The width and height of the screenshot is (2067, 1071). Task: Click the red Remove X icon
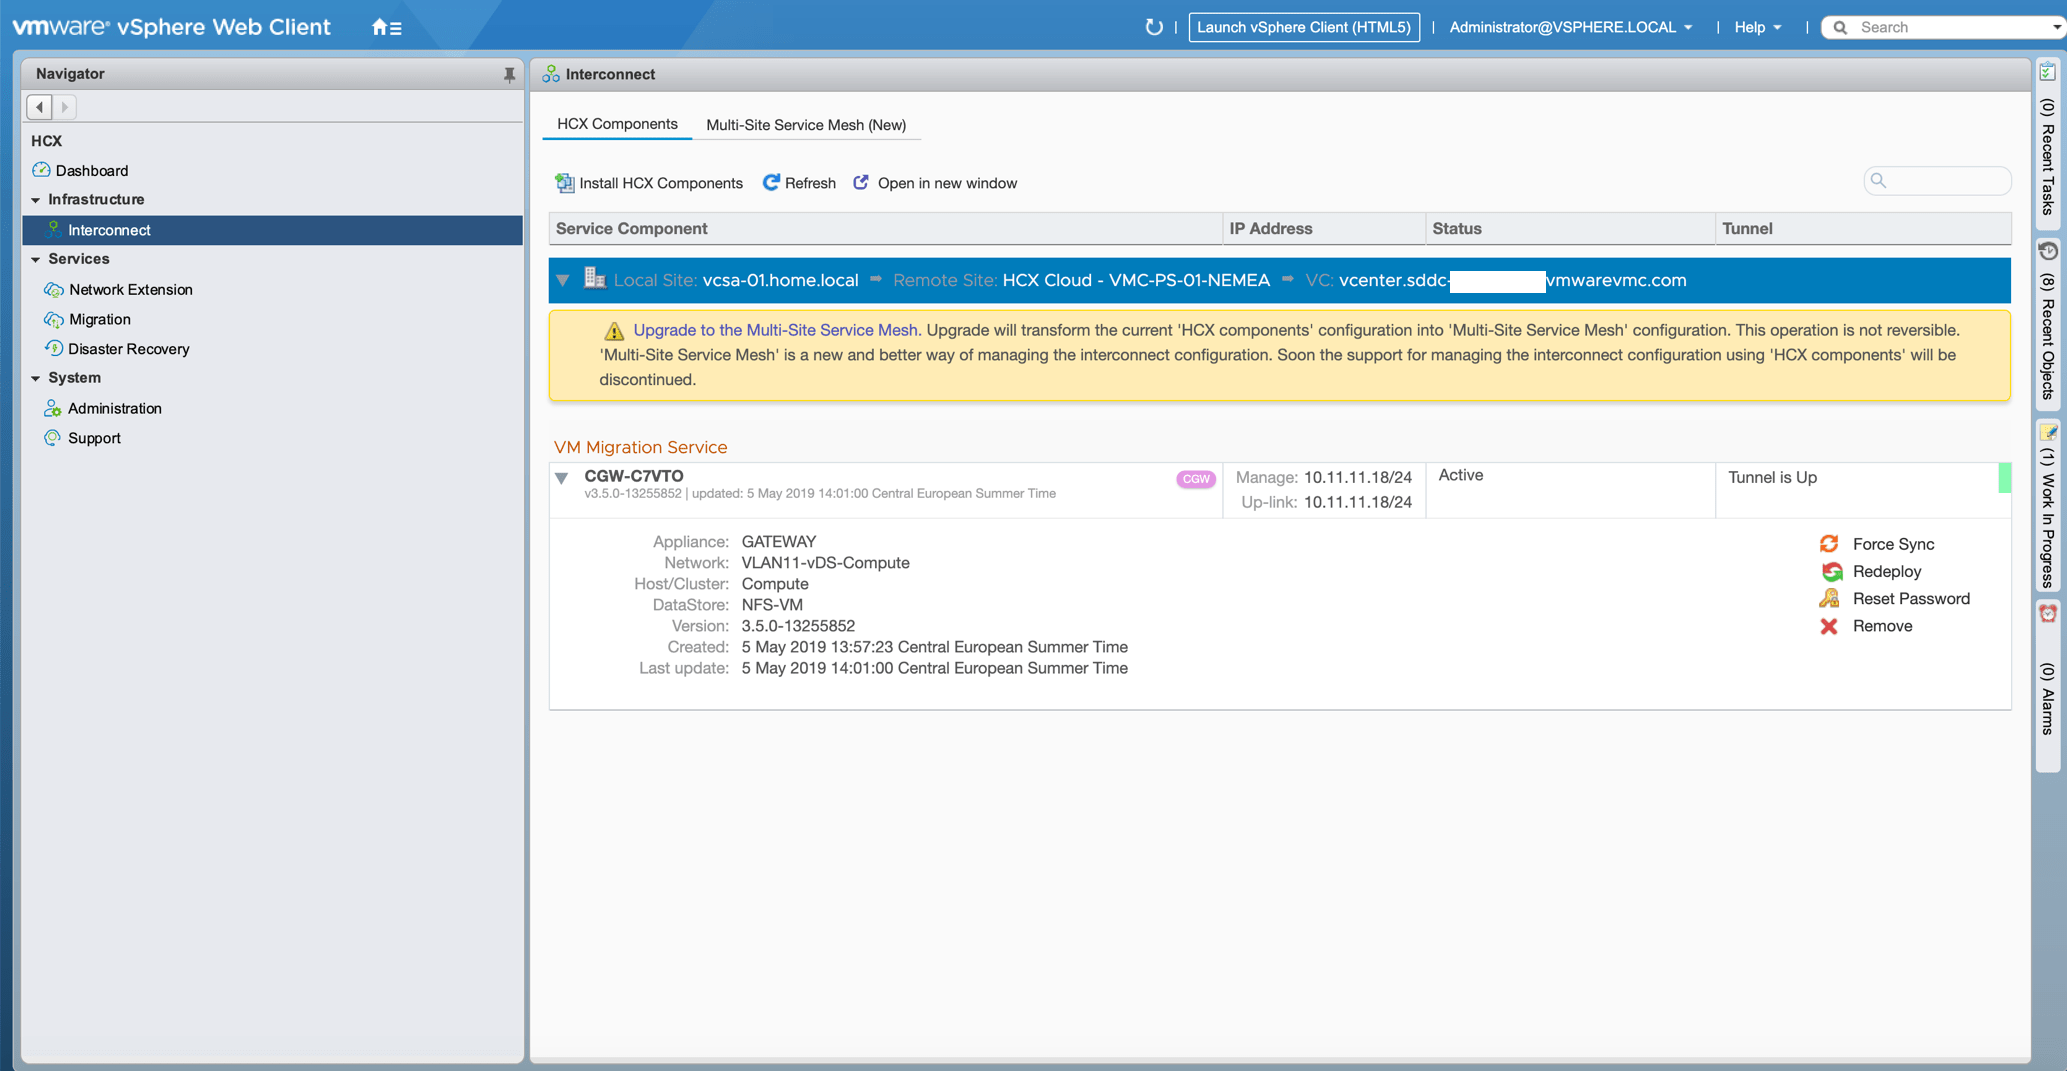click(1829, 626)
